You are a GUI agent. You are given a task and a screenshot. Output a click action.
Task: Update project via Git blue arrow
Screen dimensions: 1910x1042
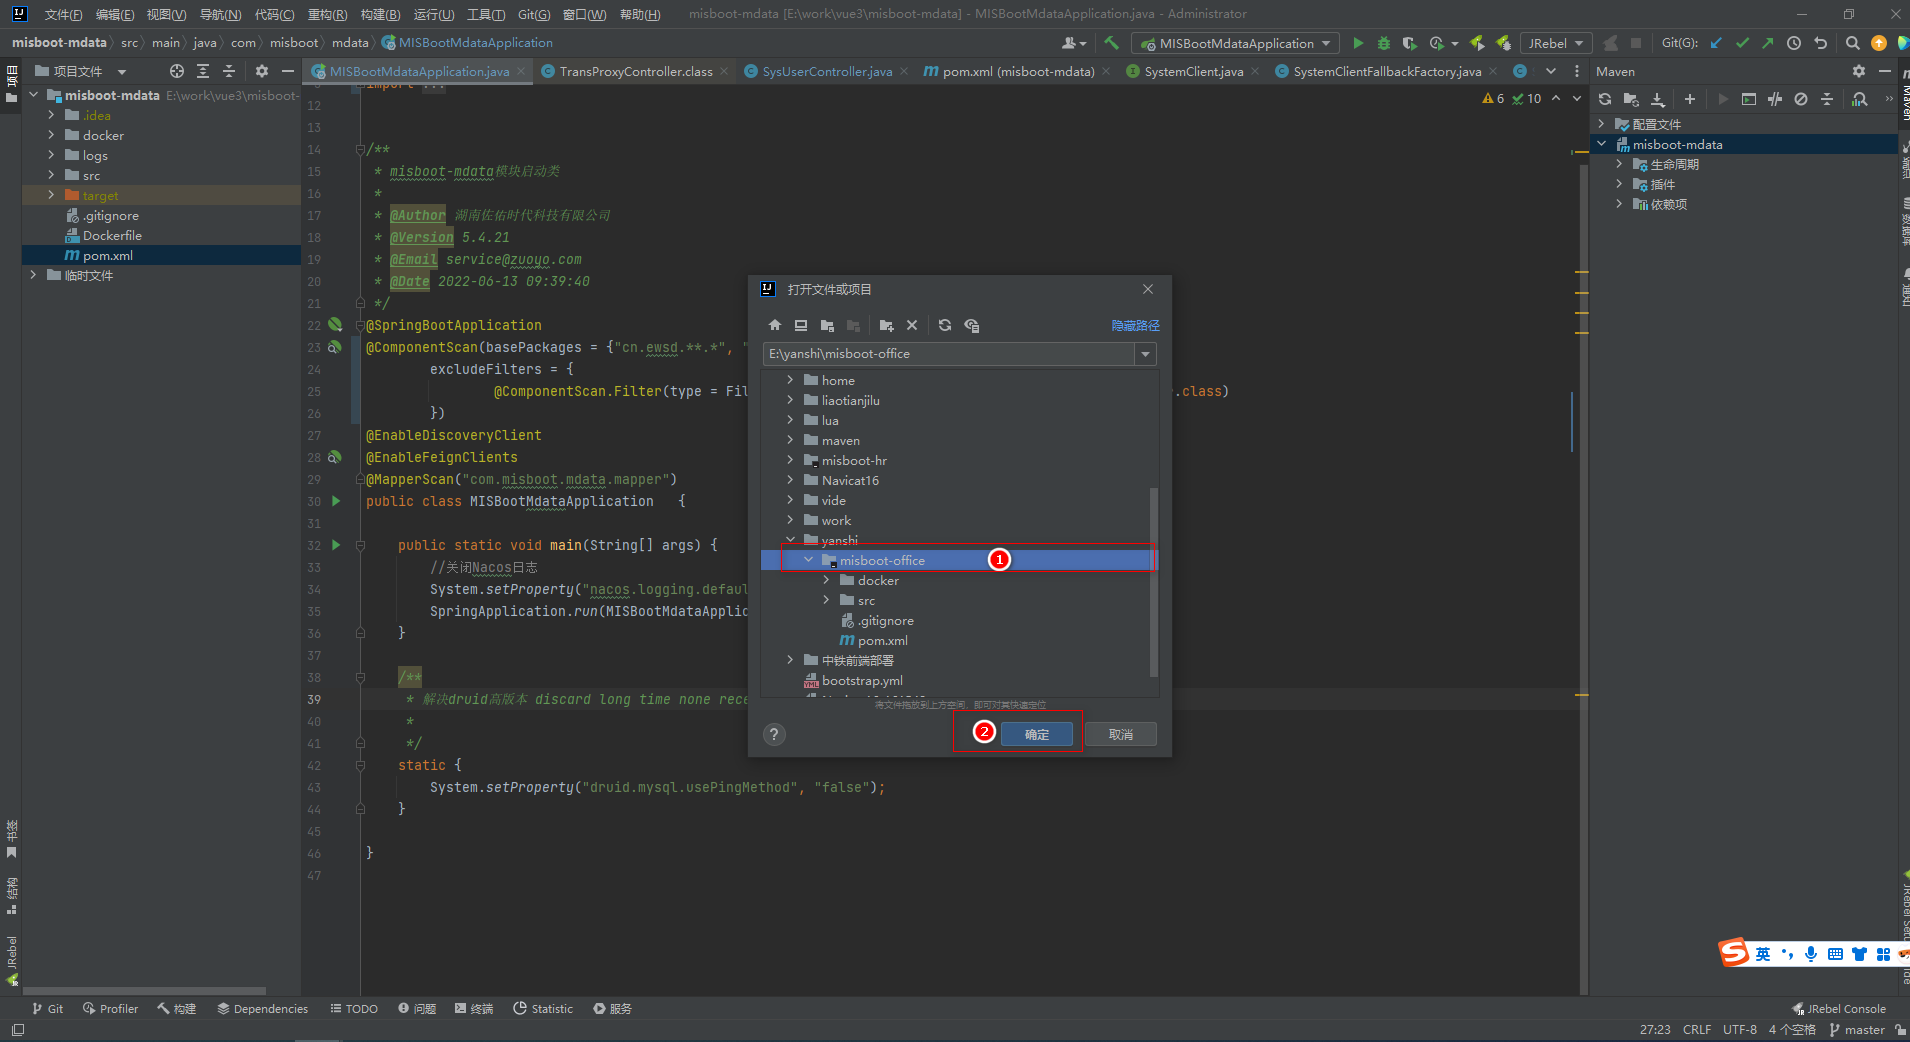pos(1716,43)
